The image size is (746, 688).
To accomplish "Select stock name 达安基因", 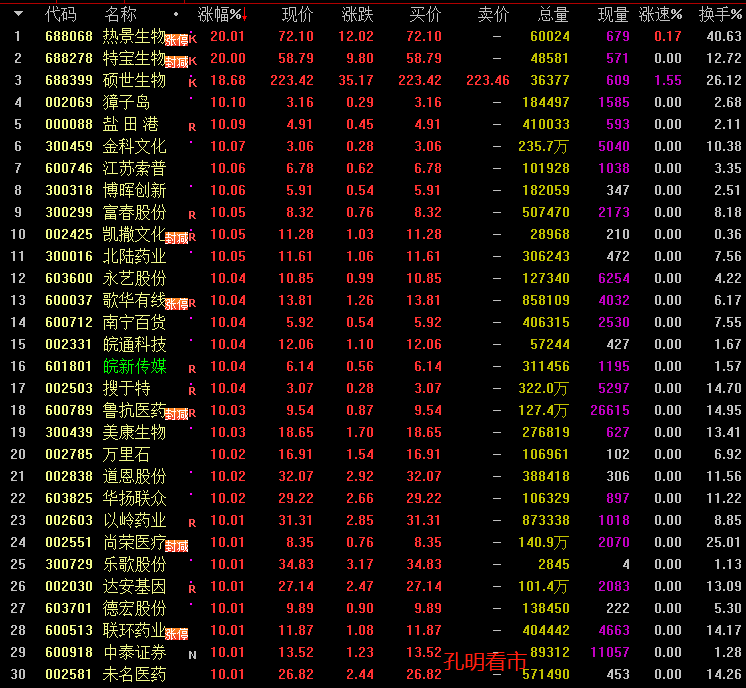I will (x=134, y=586).
